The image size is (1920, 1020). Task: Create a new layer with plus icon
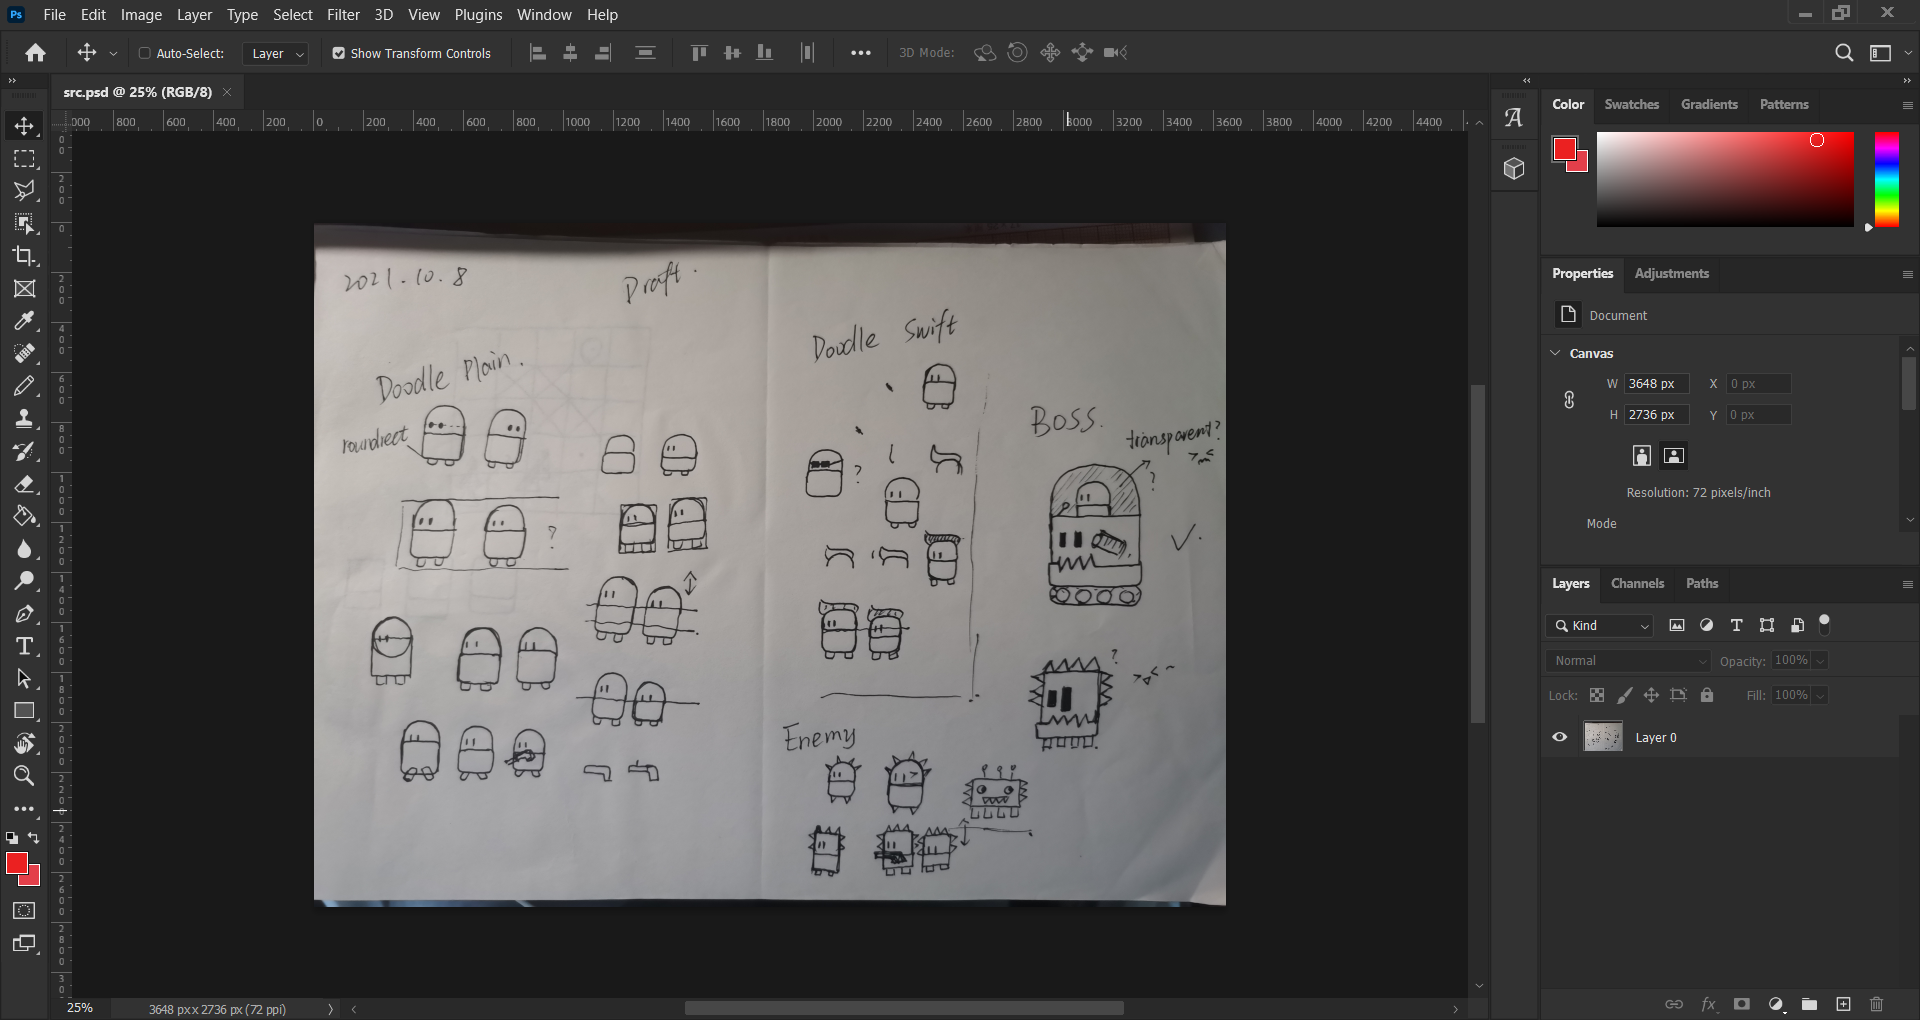(1843, 1004)
